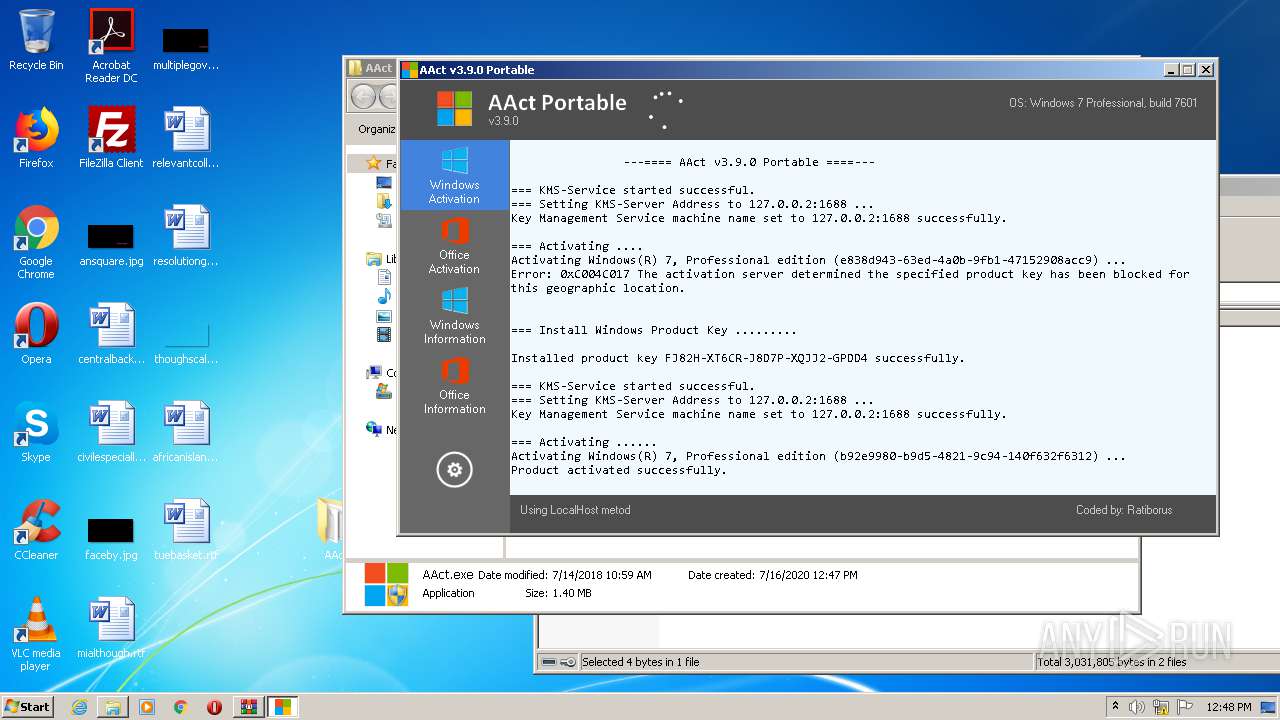1280x720 pixels.
Task: Open the Office Information section in AAct
Action: click(454, 385)
